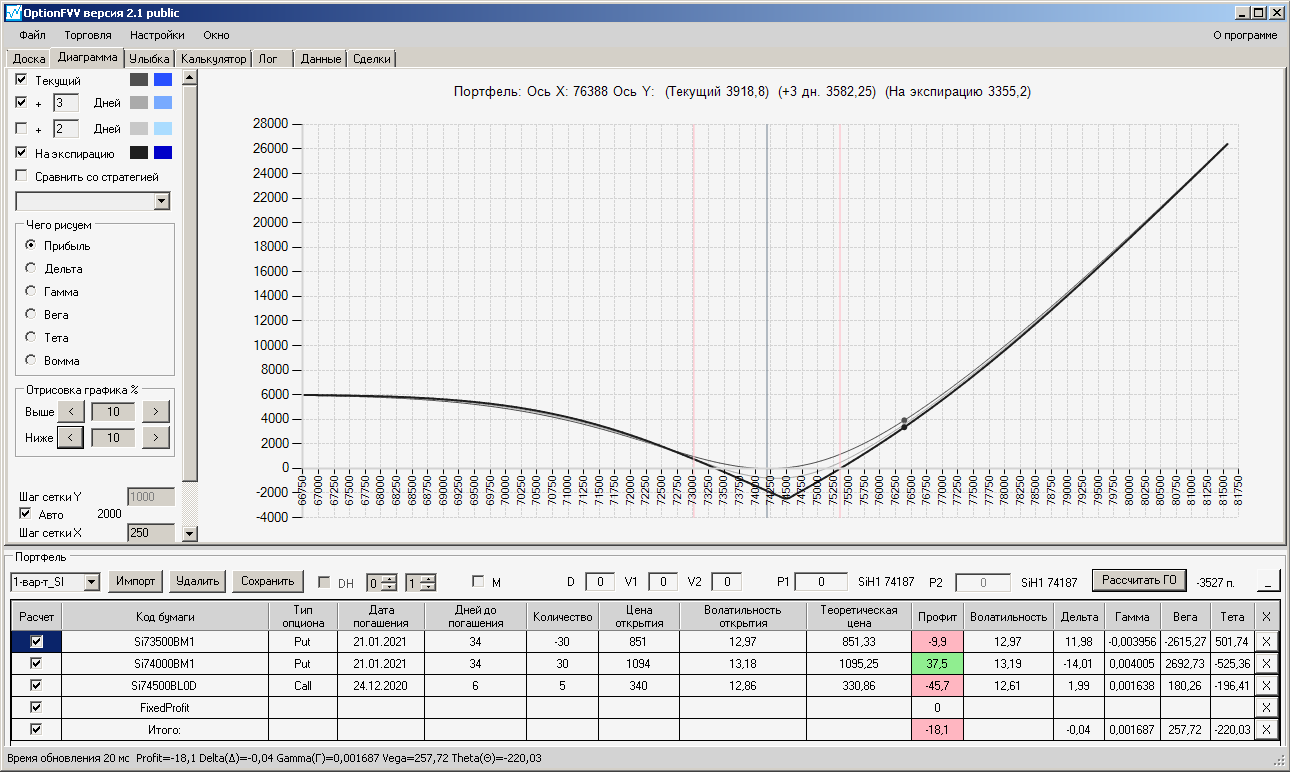Screen dimensions: 1290x772
Task: Open the Настройки menu
Action: click(x=157, y=35)
